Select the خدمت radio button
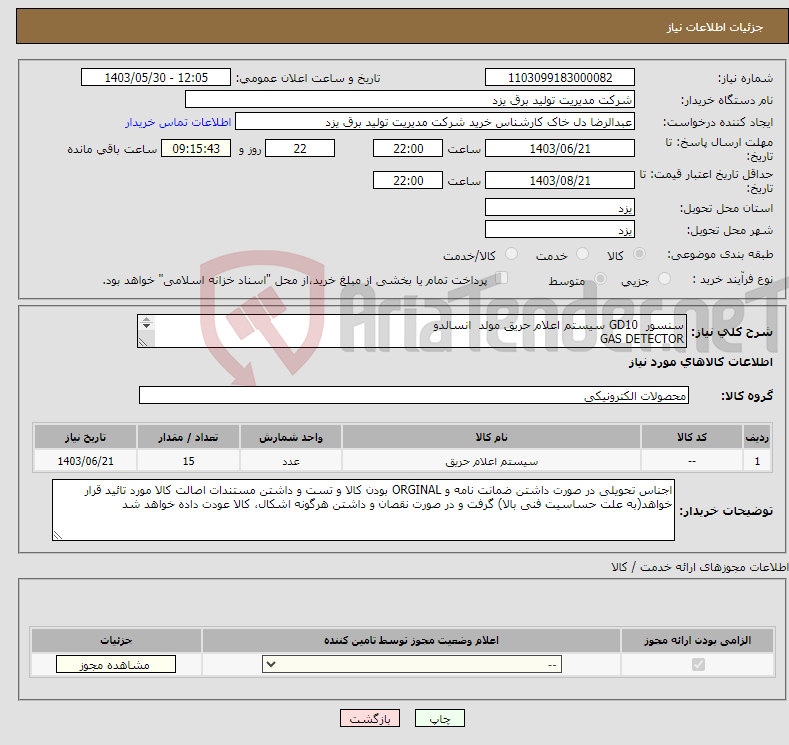The width and height of the screenshot is (789, 745). tap(582, 254)
